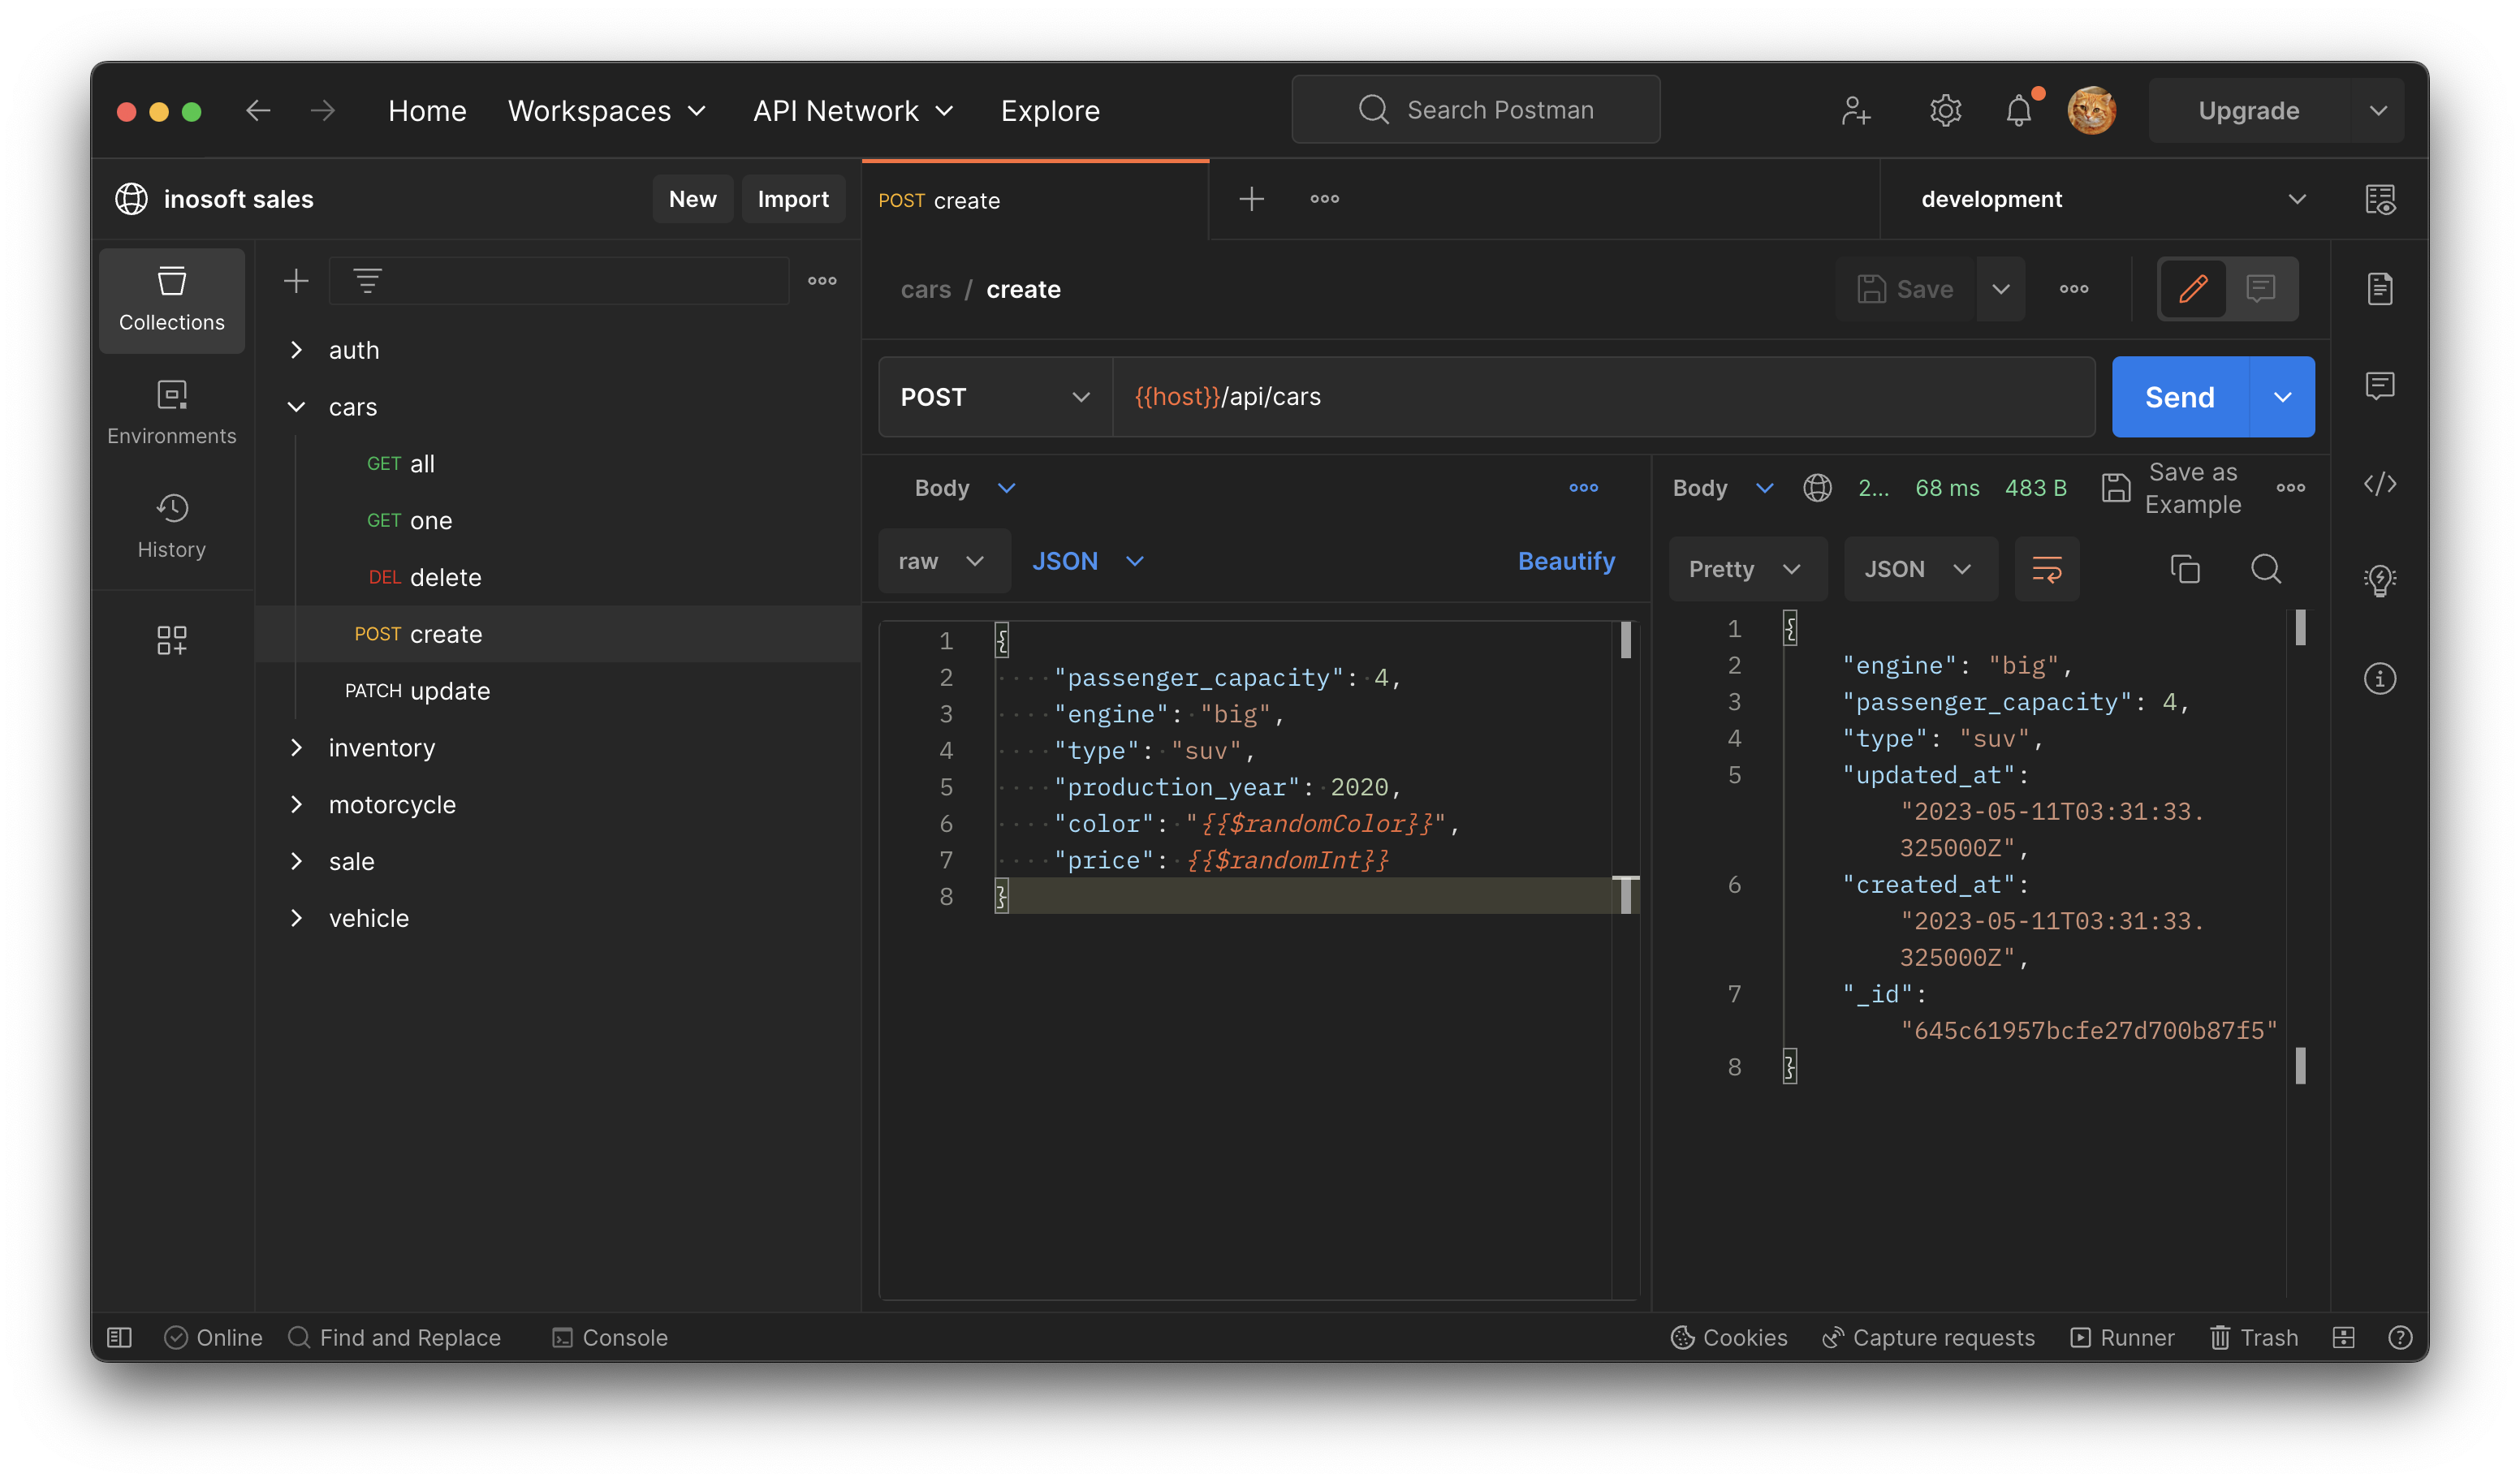Search within the response body

coord(2266,569)
